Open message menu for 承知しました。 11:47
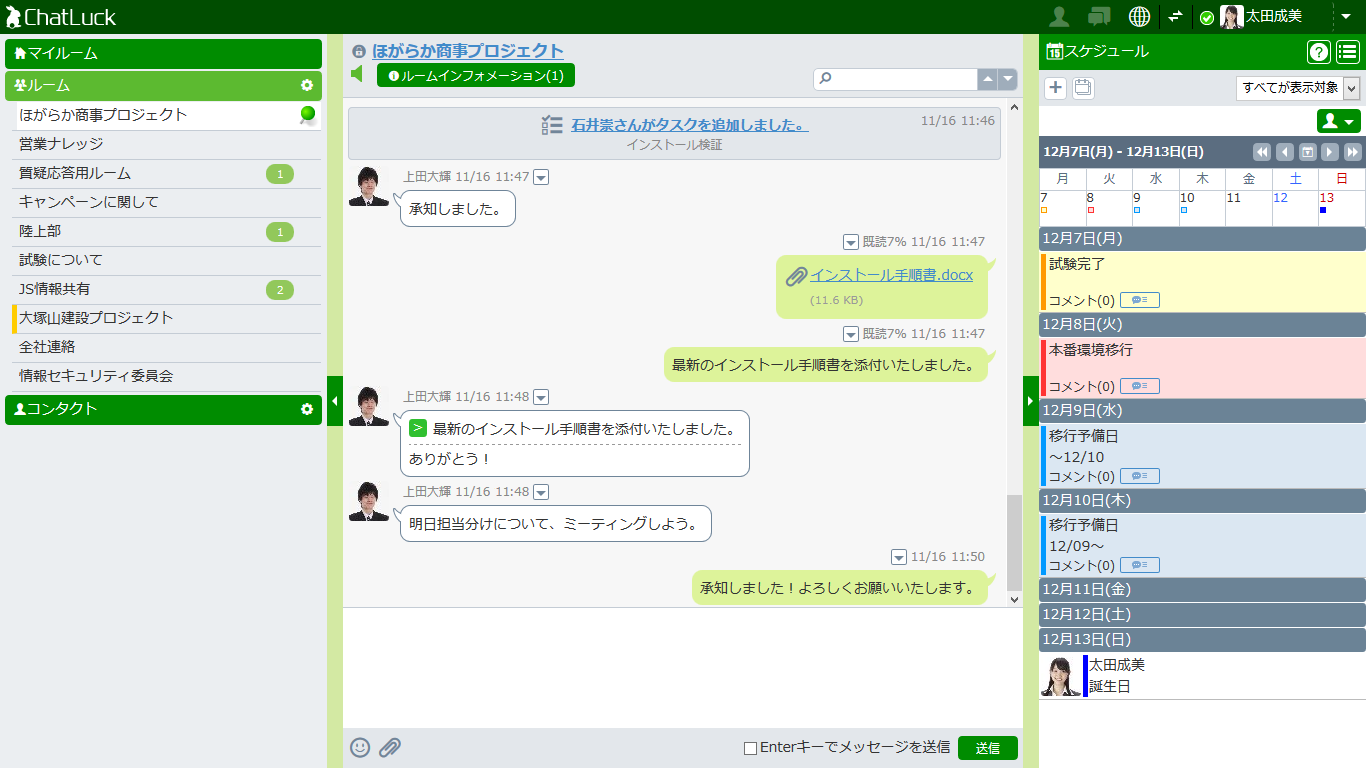Screen dimensions: 1366x768 541,177
